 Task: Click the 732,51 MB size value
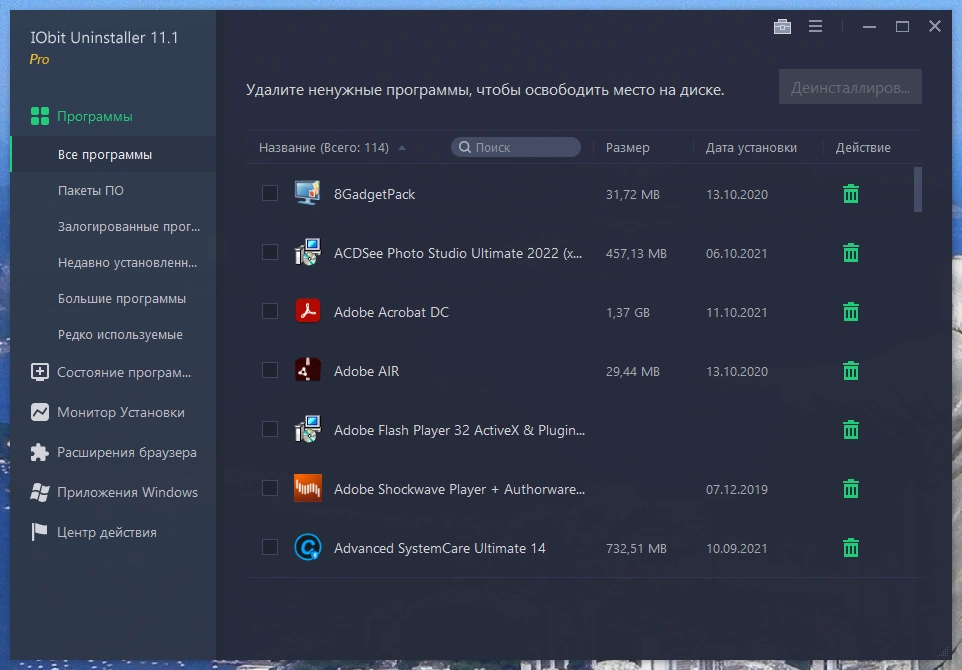click(636, 548)
